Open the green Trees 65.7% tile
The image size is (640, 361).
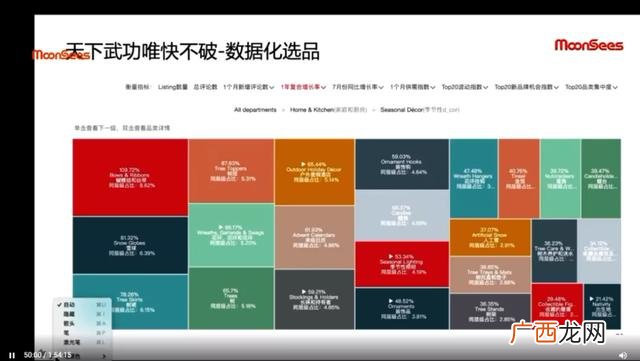pyautogui.click(x=231, y=298)
